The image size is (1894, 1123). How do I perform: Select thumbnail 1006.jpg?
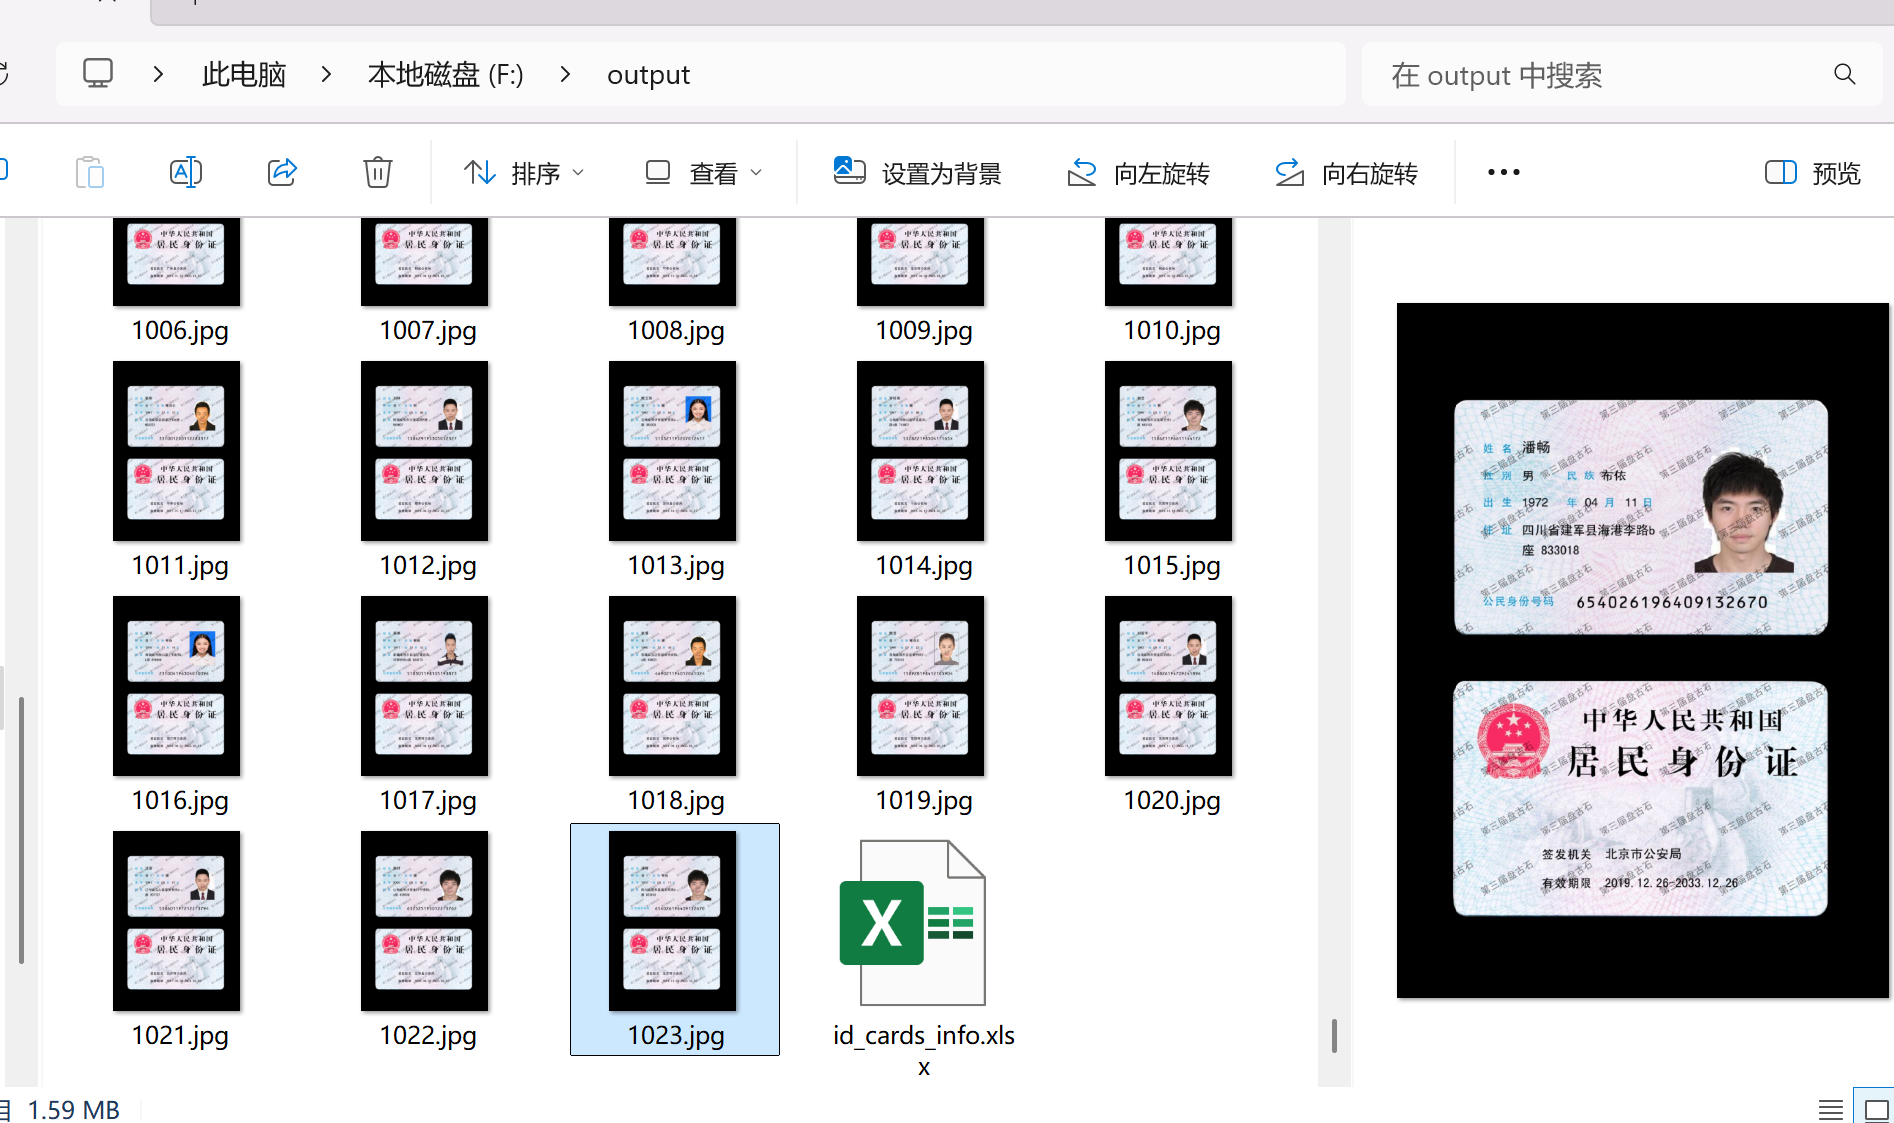point(177,262)
